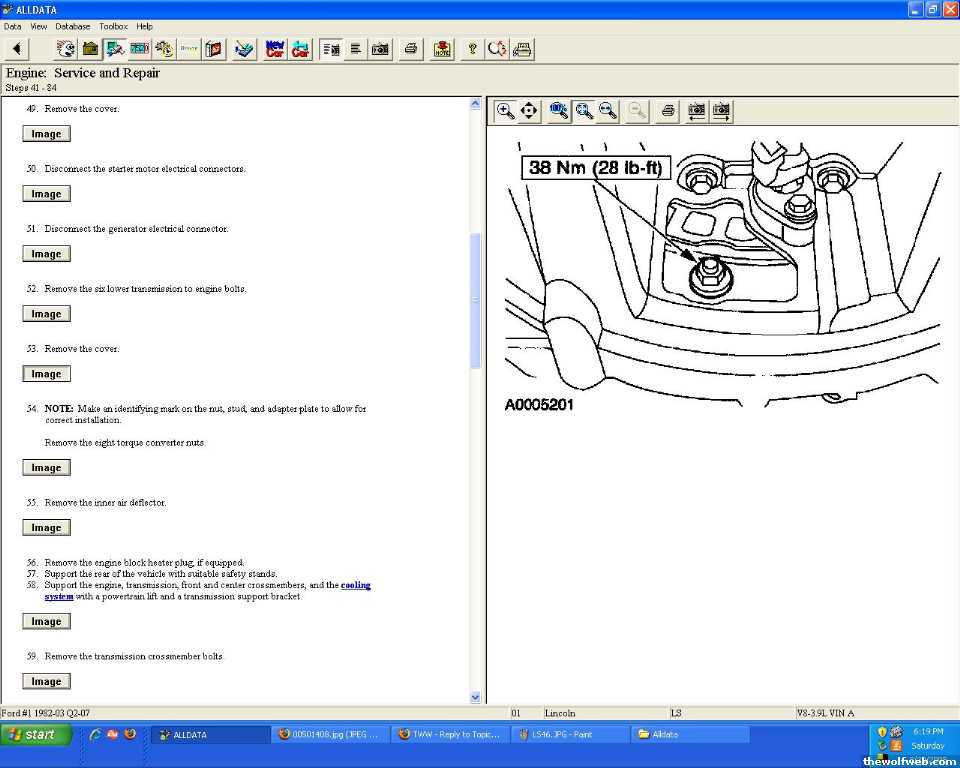Open the Database menu
Image resolution: width=960 pixels, height=768 pixels.
[72, 26]
